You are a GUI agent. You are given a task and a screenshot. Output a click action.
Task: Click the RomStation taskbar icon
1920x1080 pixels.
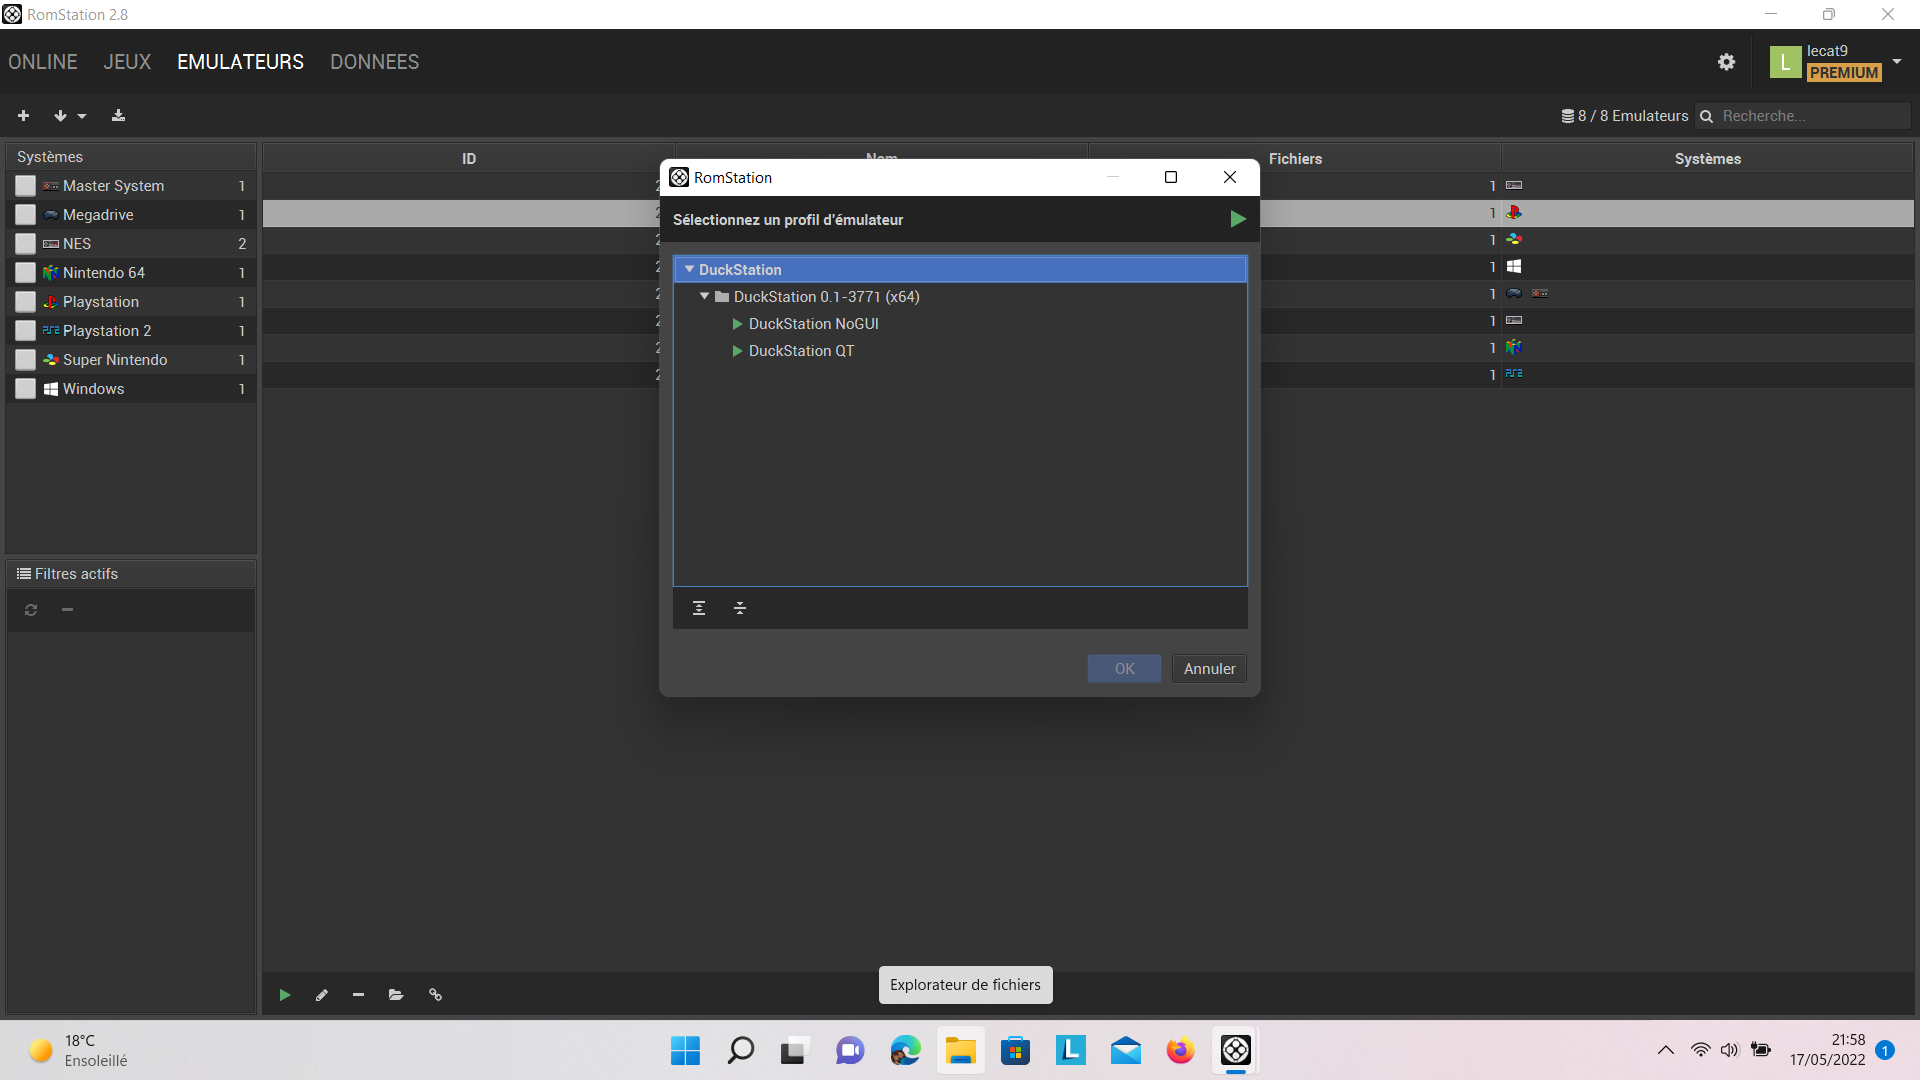pyautogui.click(x=1235, y=1050)
